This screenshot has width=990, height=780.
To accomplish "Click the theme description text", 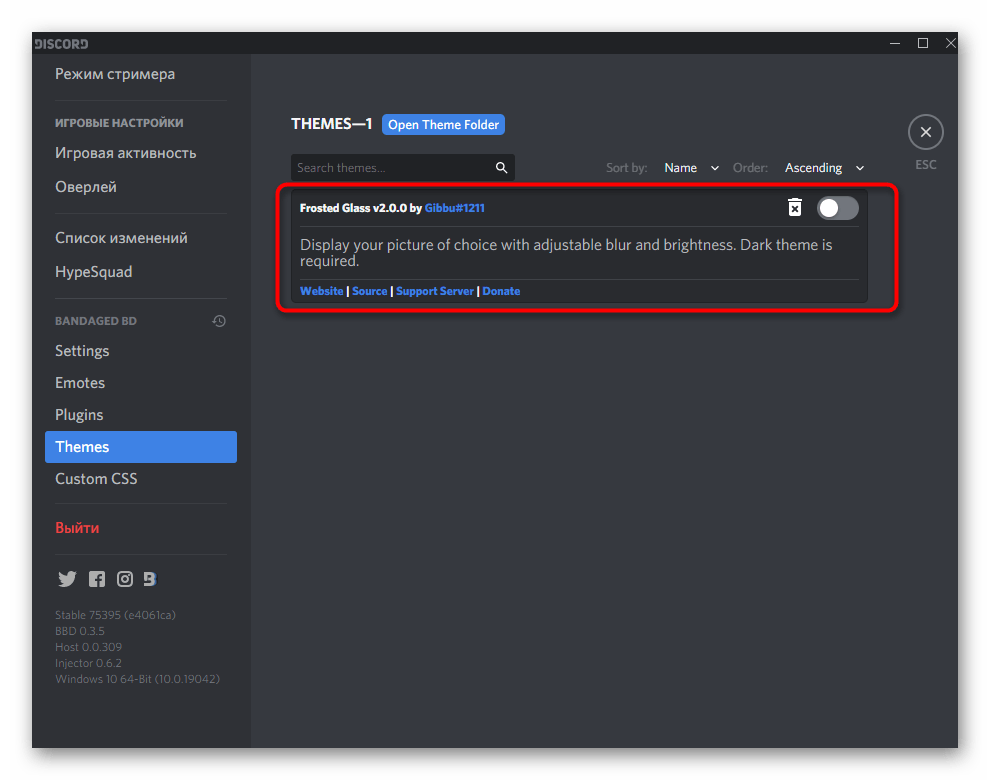I will tap(566, 253).
